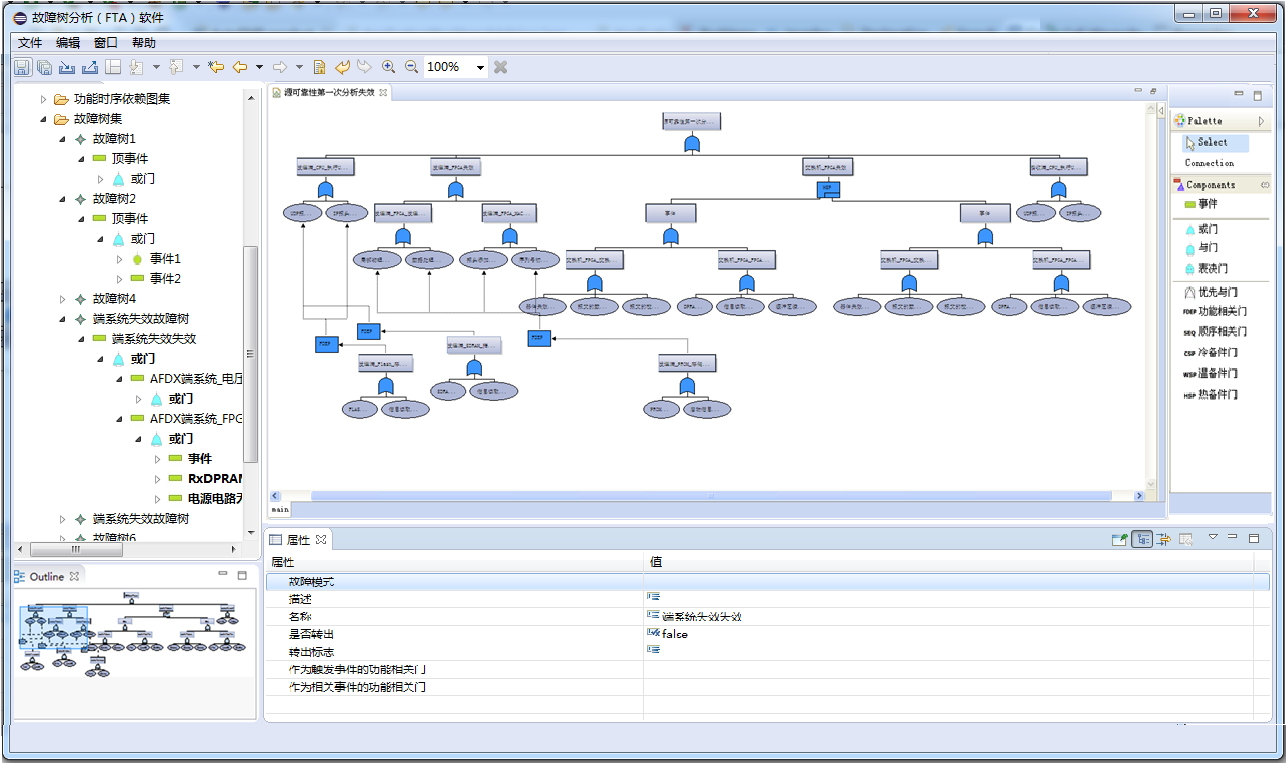
Task: Click the Components drawer header
Action: [x=1220, y=185]
